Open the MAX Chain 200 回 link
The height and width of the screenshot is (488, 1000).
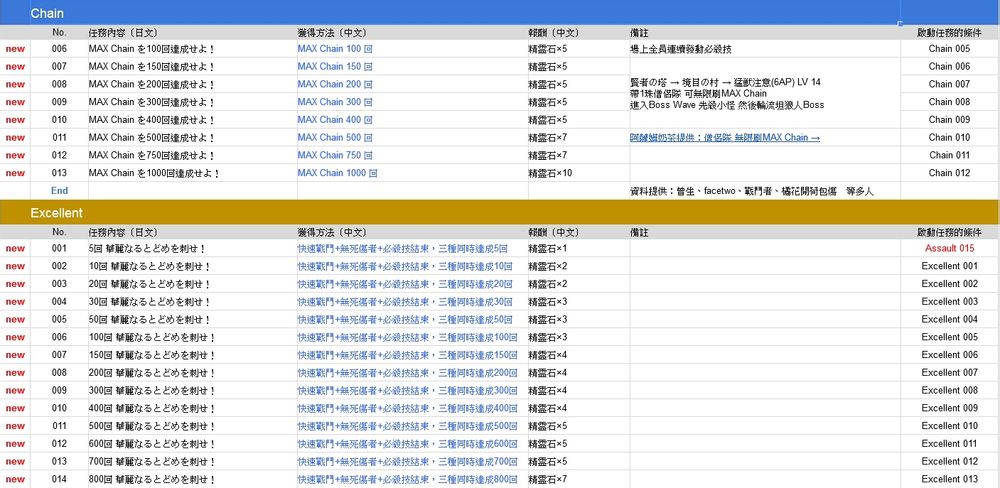point(335,84)
